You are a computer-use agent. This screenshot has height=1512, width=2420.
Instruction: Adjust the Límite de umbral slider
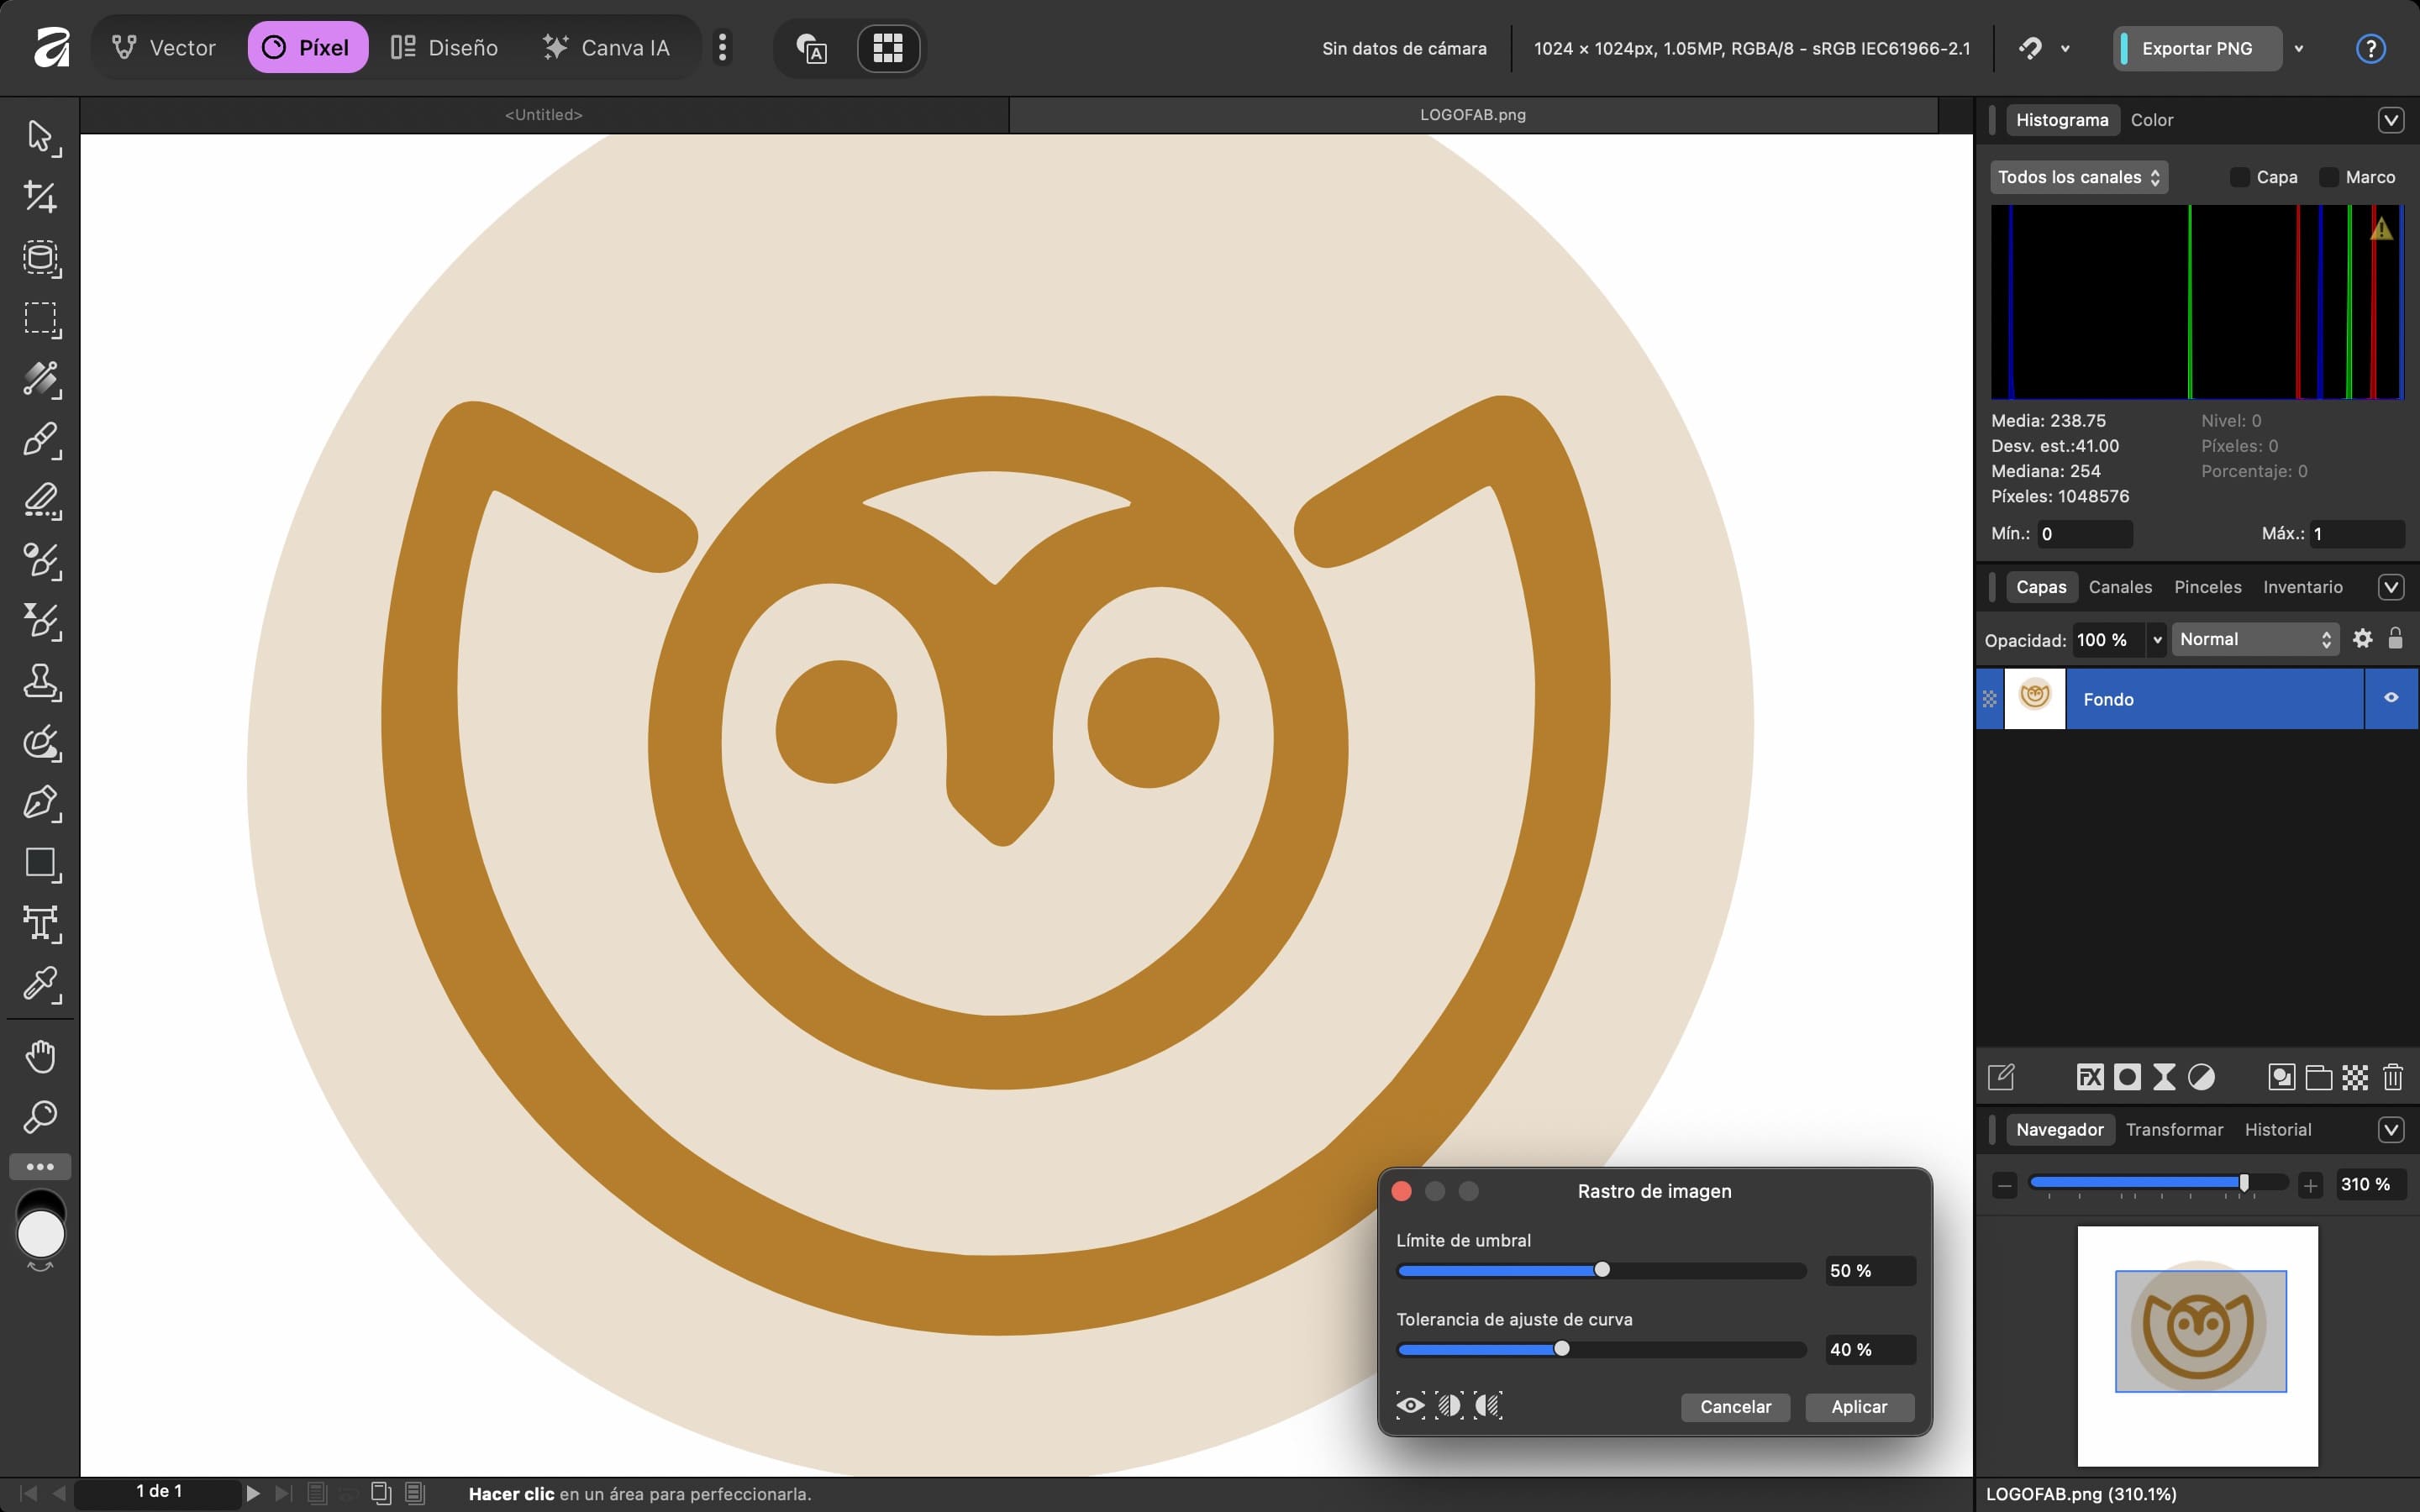(x=1602, y=1270)
